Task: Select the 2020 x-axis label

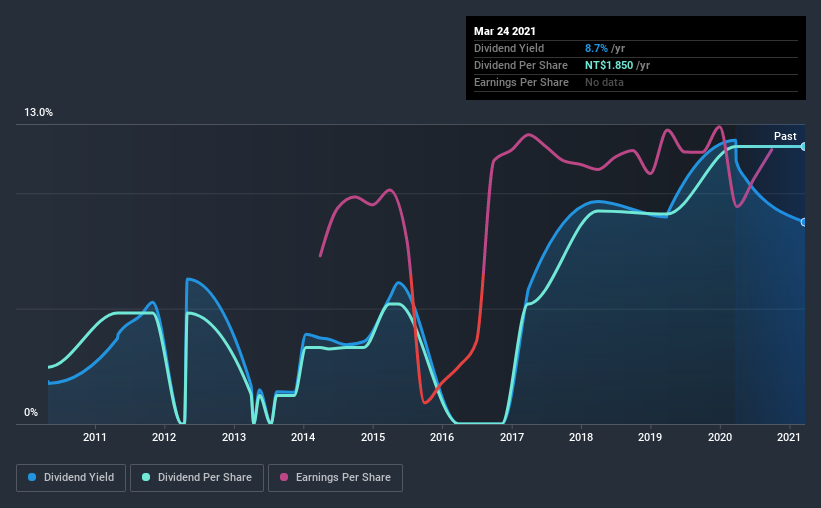Action: (720, 437)
